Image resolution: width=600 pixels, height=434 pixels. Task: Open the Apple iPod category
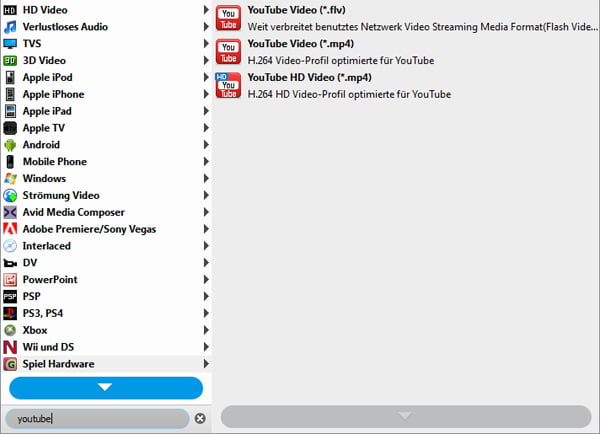pyautogui.click(x=106, y=77)
